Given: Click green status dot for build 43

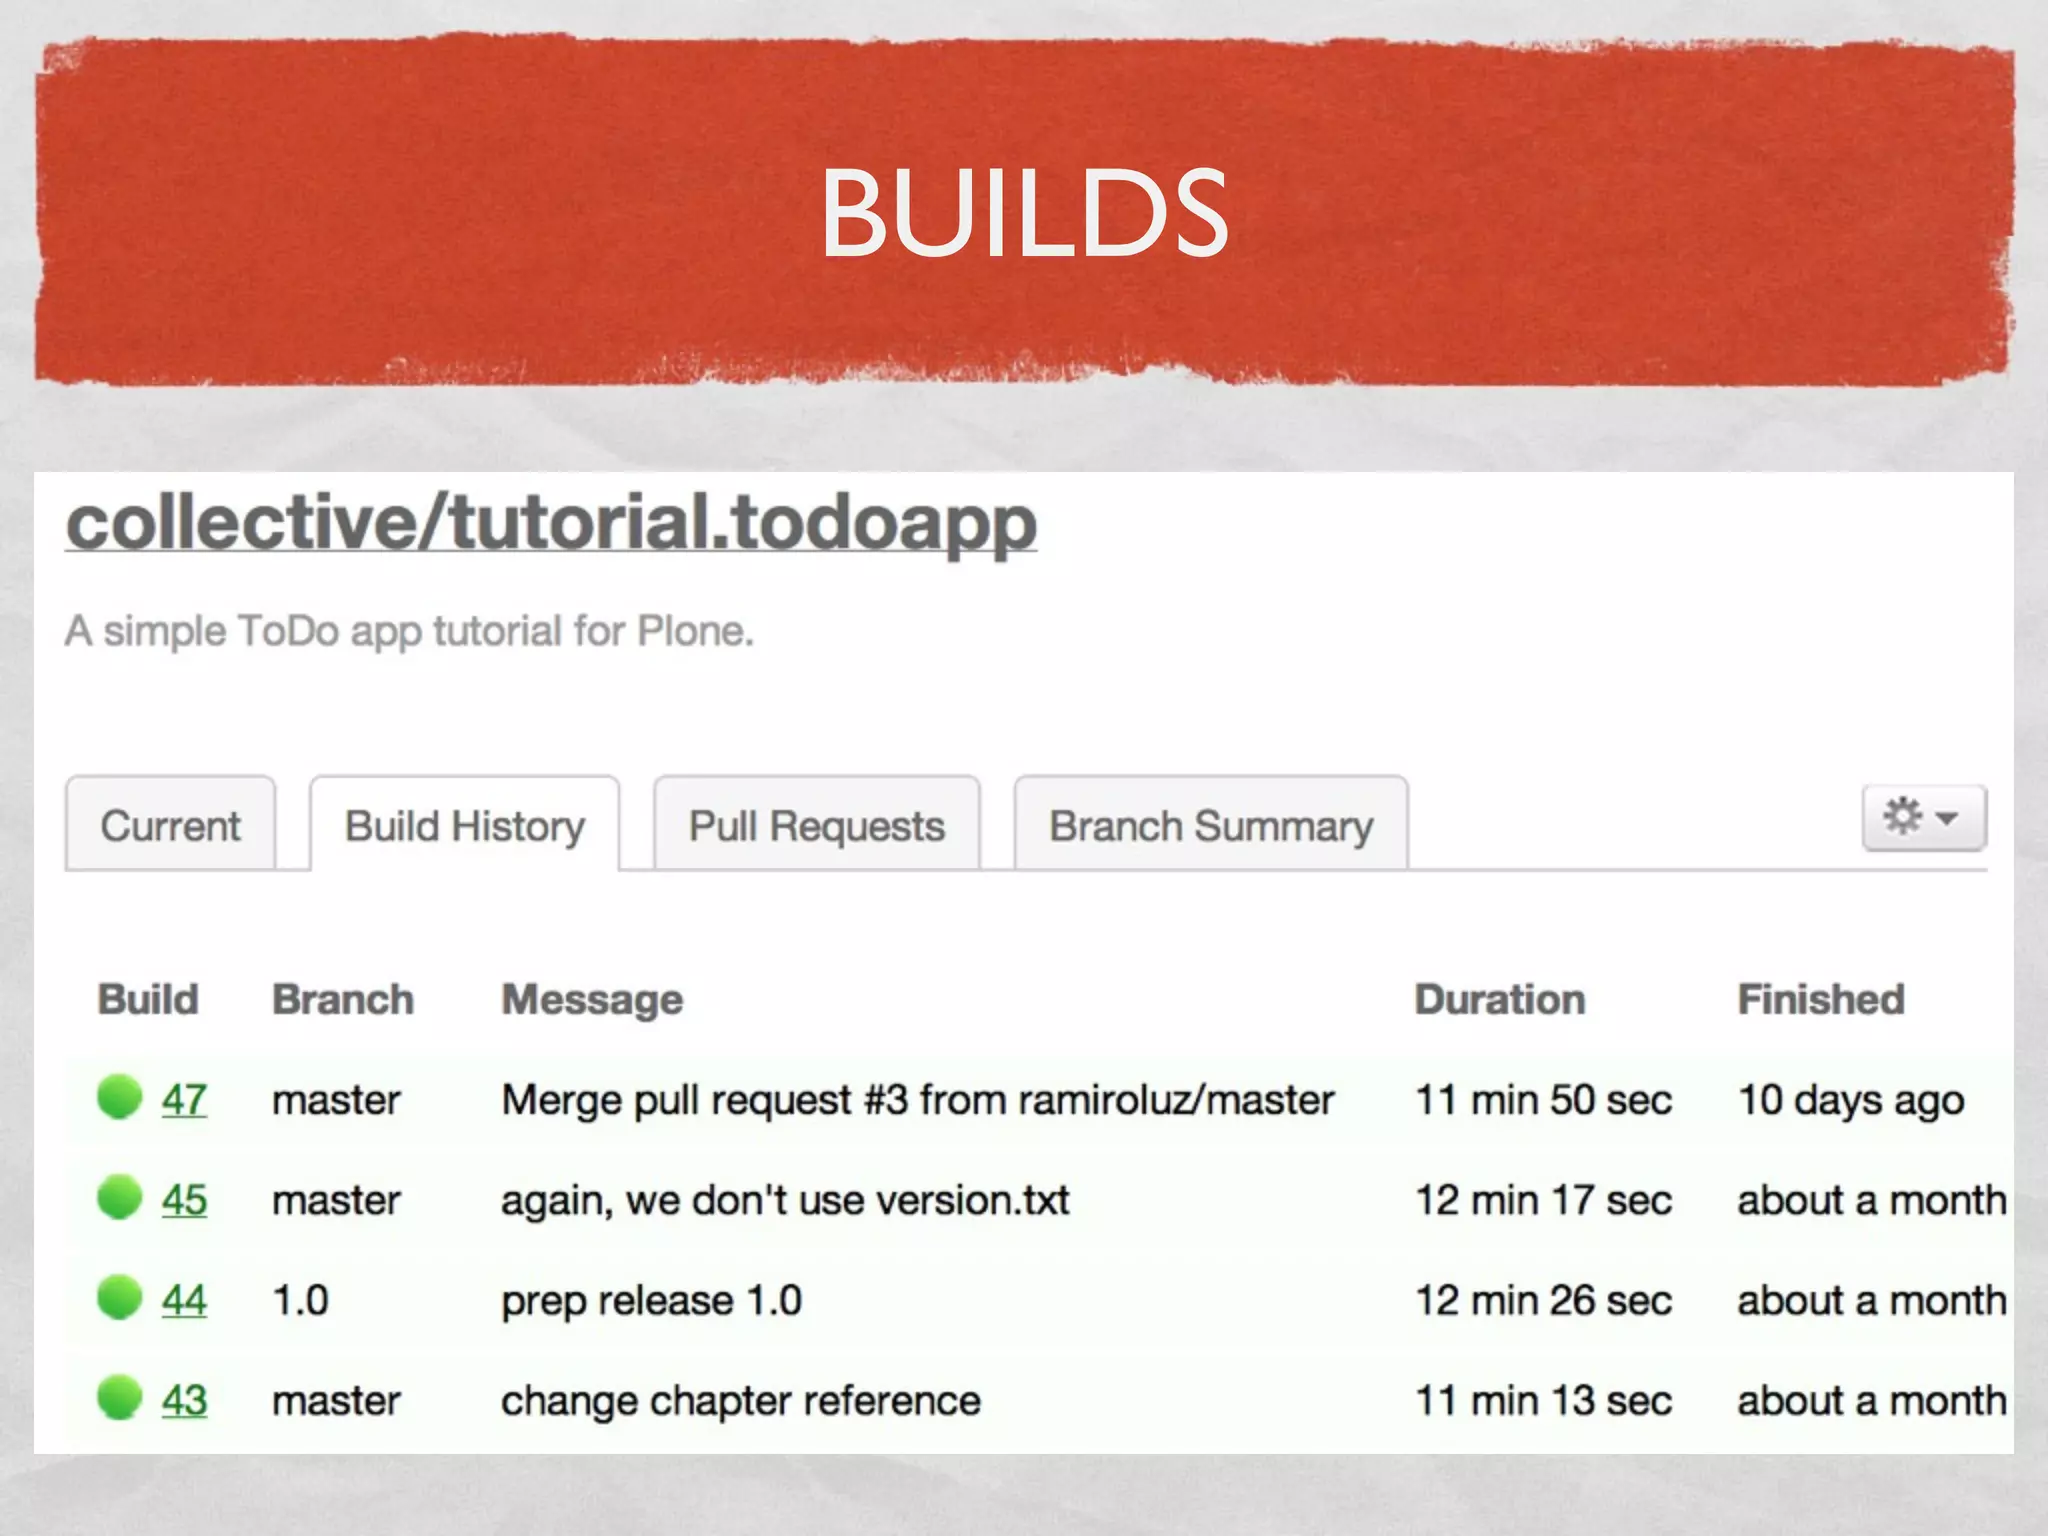Looking at the screenshot, I should pos(119,1398).
